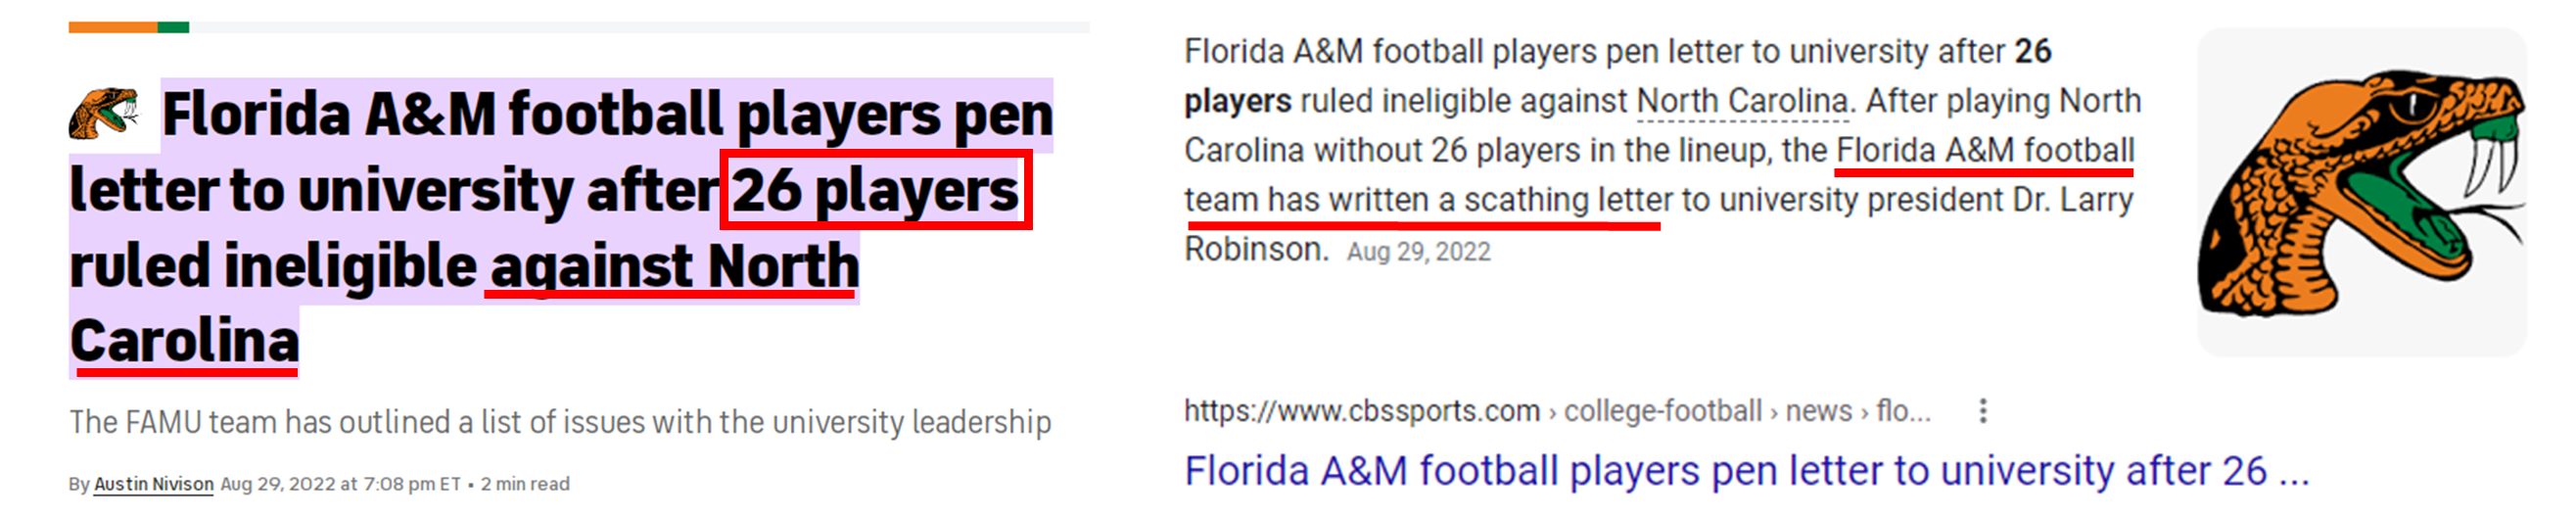The width and height of the screenshot is (2576, 517).
Task: Click the "Carolina" word ending the headline
Action: (x=185, y=341)
